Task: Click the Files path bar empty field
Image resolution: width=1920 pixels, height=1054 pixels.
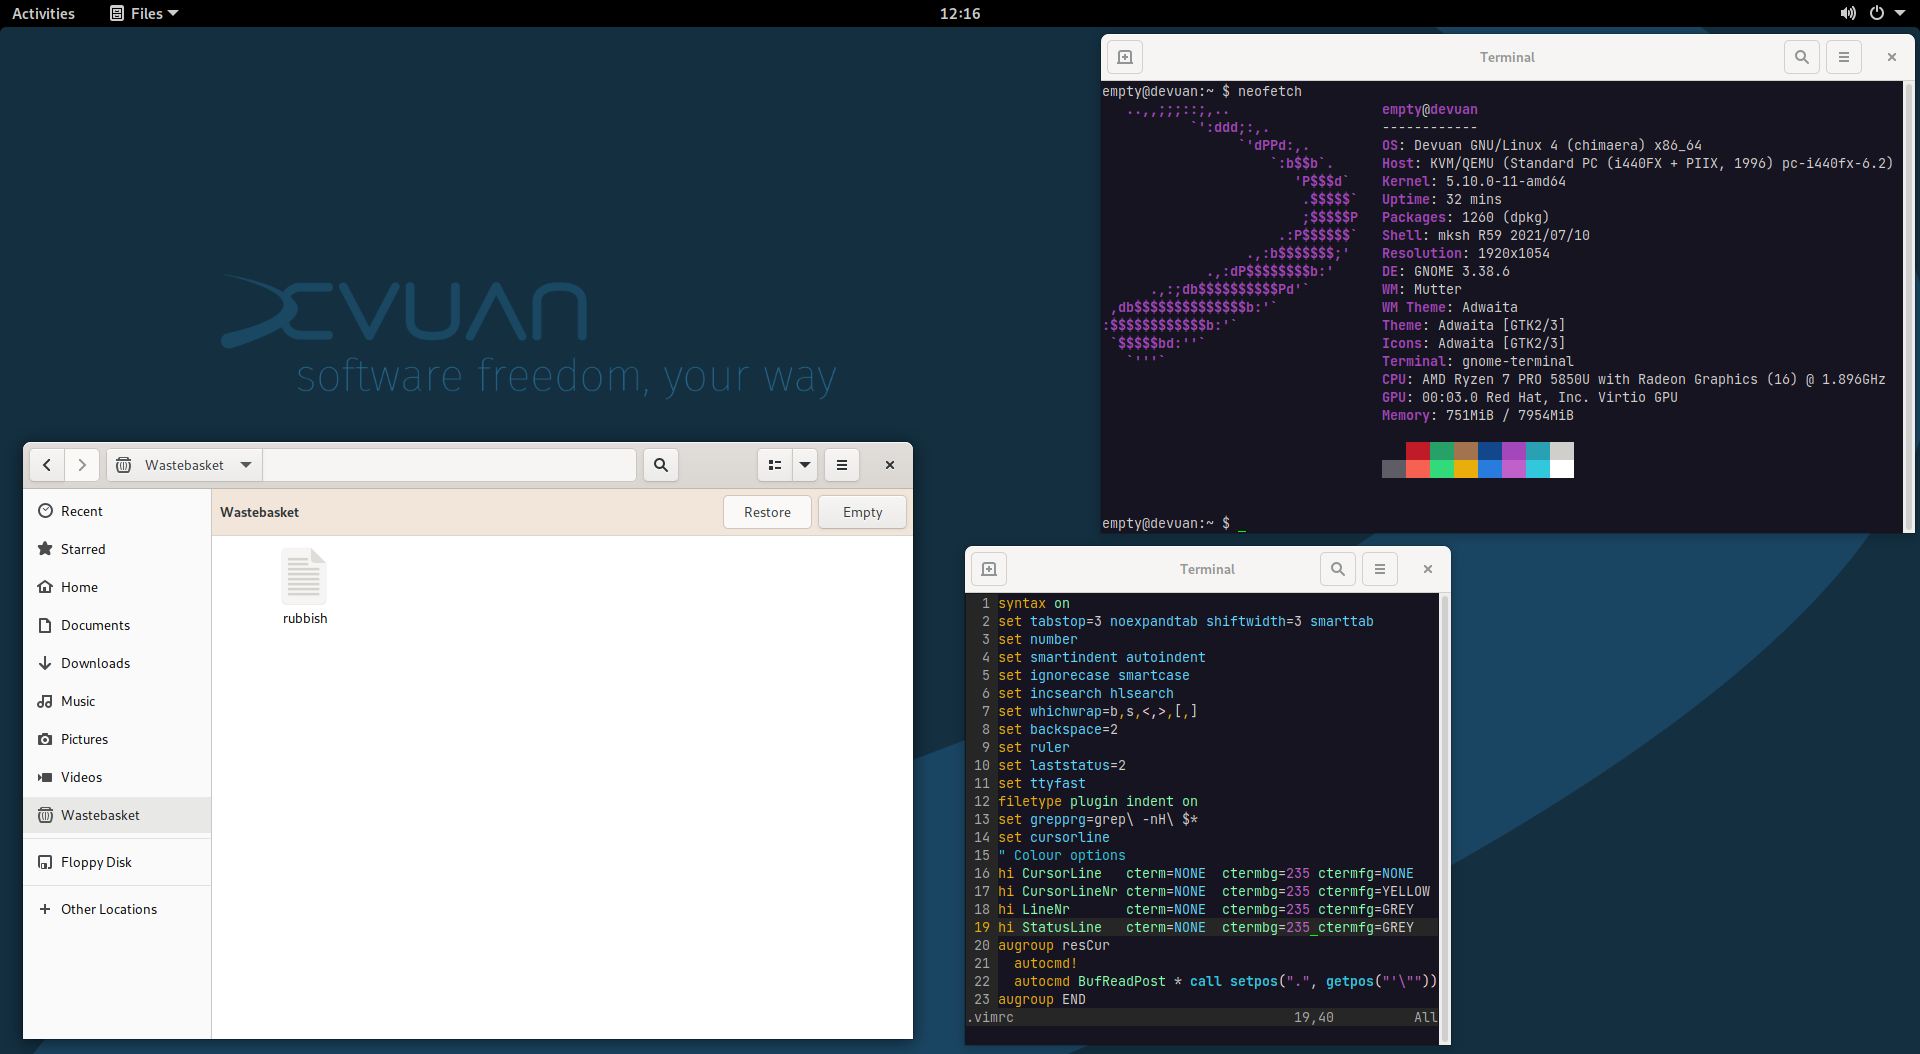Action: click(x=449, y=465)
